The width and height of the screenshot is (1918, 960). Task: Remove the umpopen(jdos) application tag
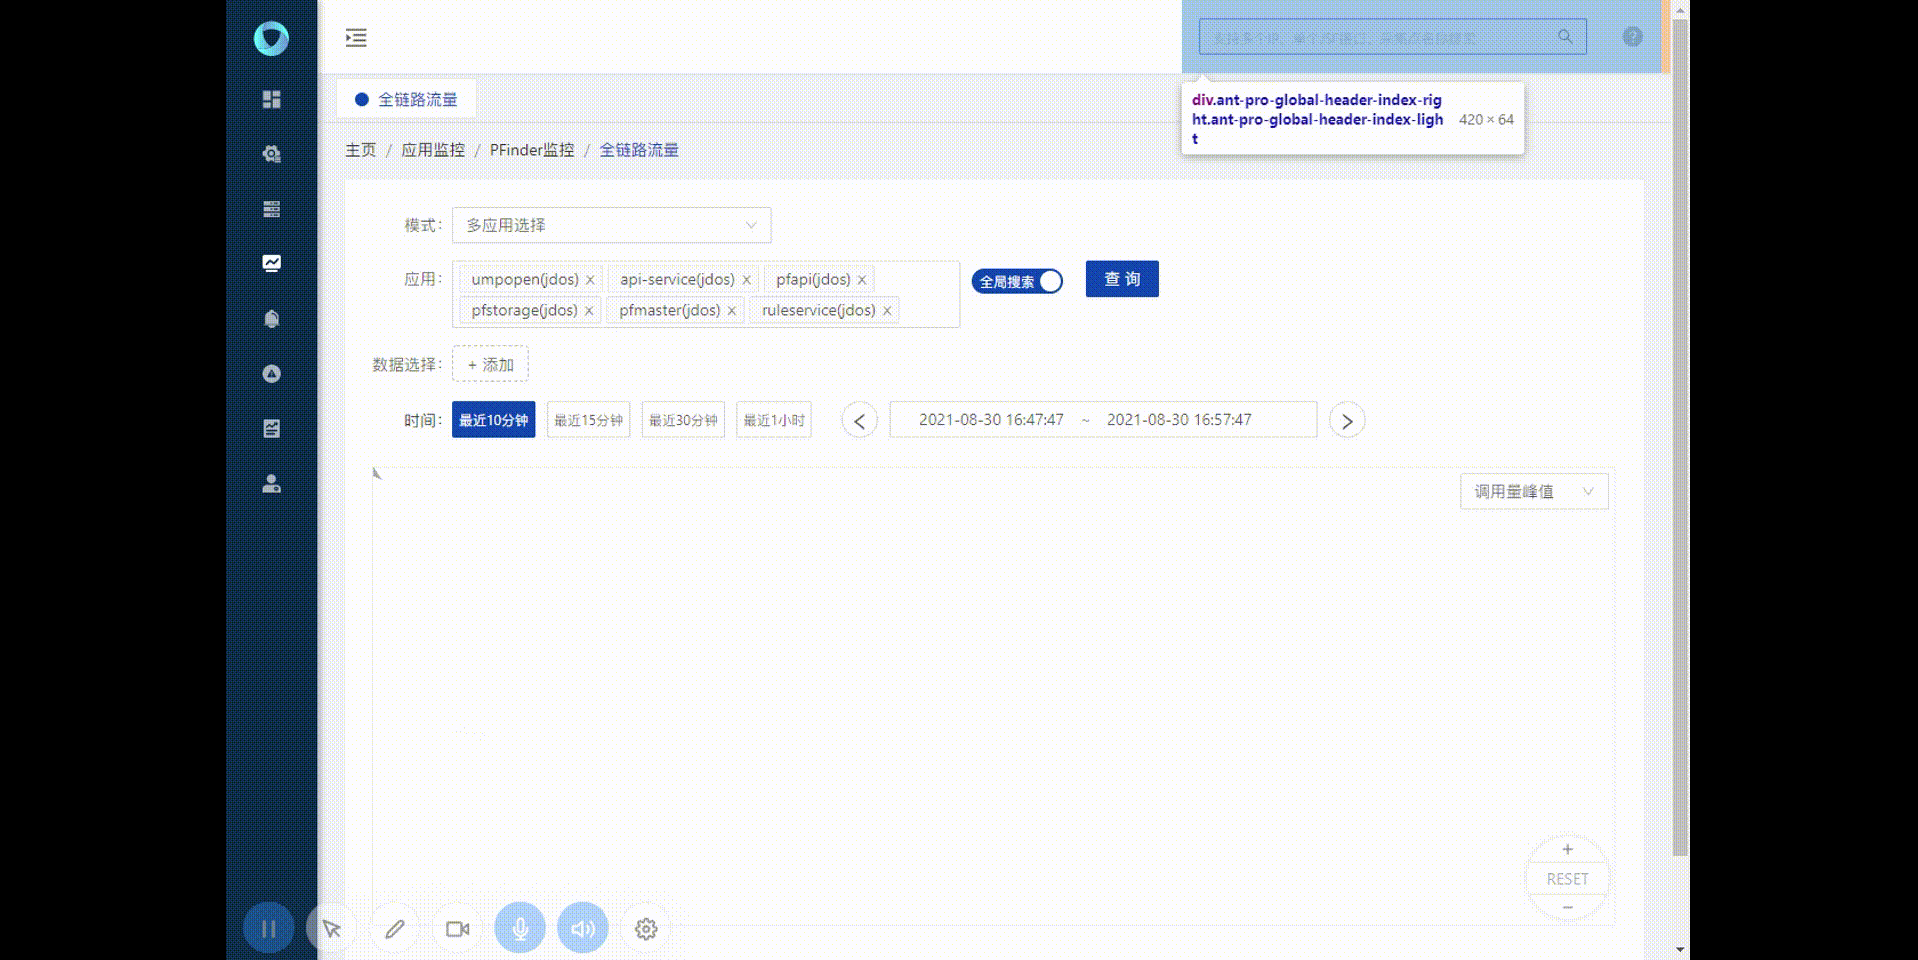[x=590, y=280]
